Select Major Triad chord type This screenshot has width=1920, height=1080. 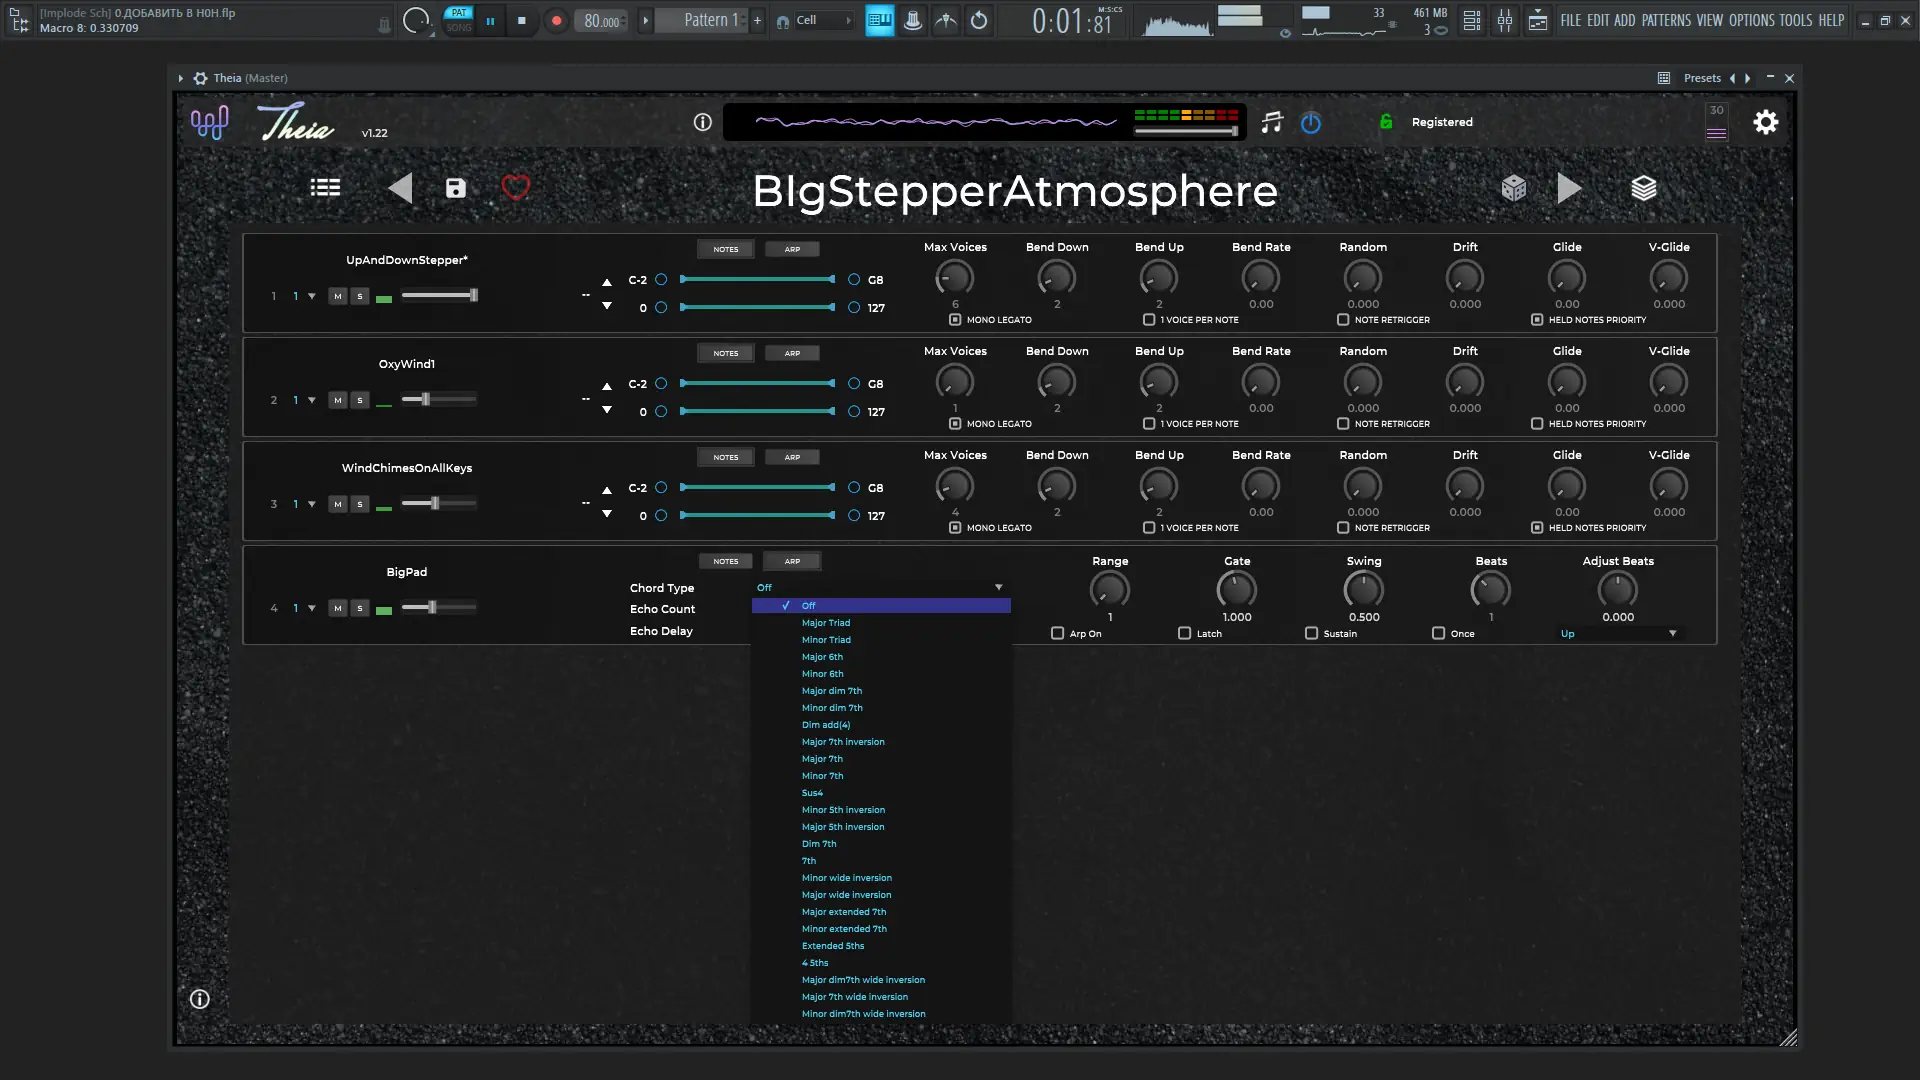pos(826,623)
